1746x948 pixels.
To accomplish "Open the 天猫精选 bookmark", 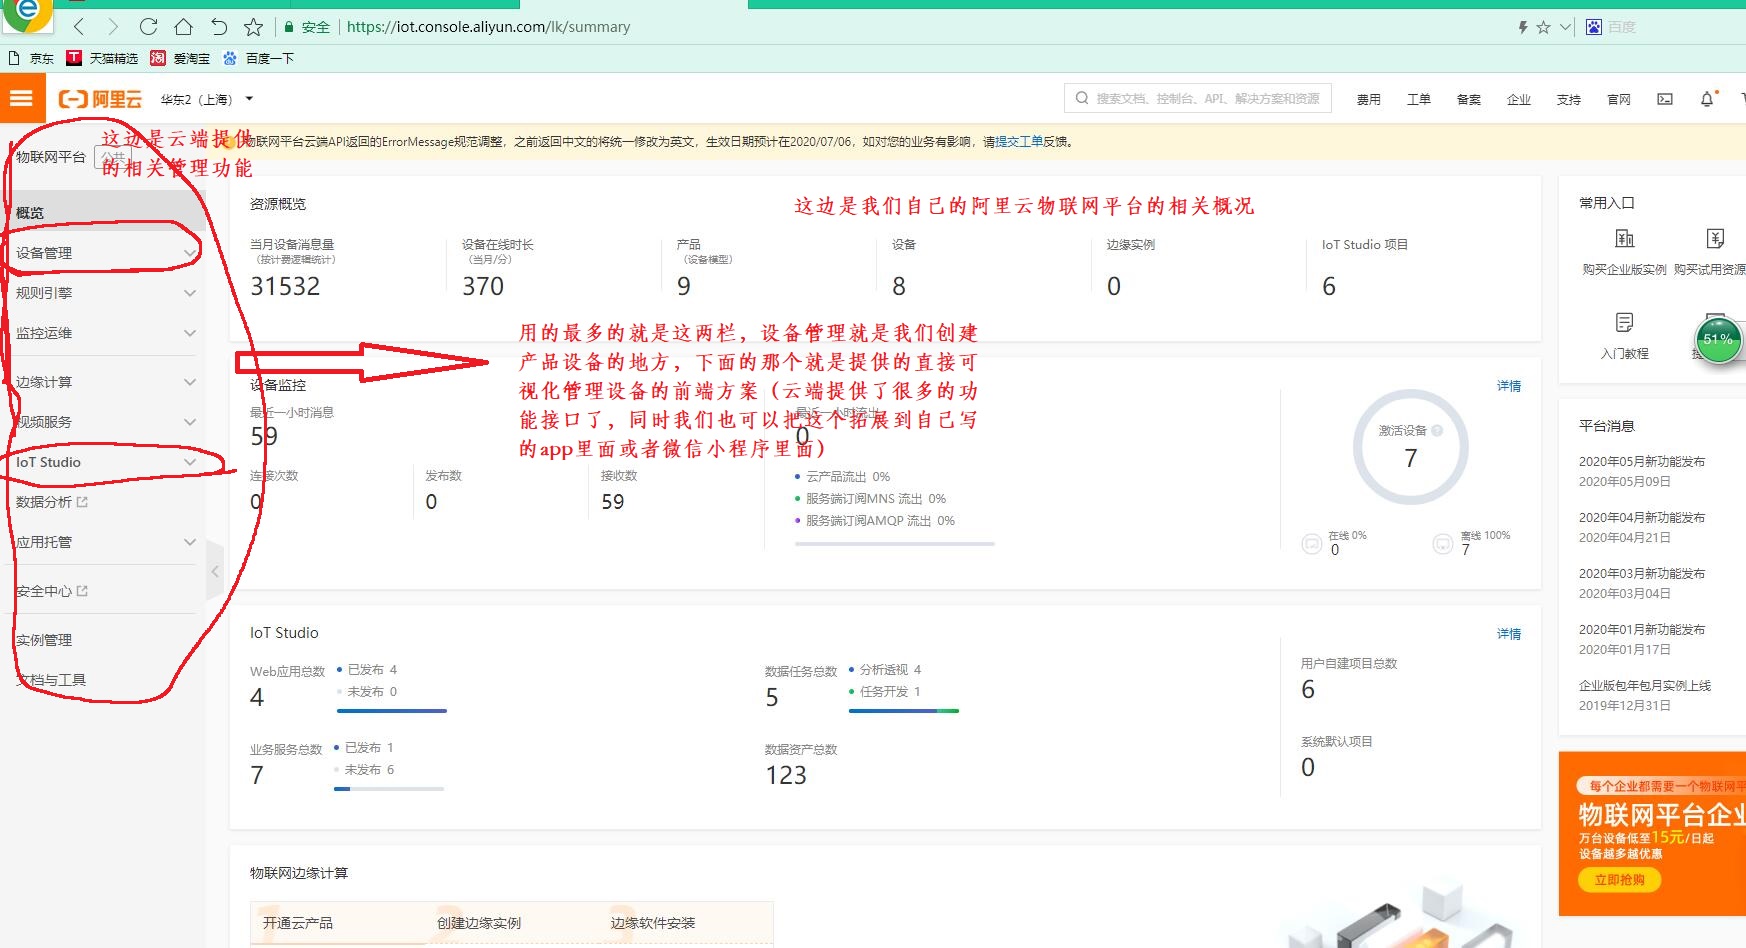I will (x=102, y=58).
